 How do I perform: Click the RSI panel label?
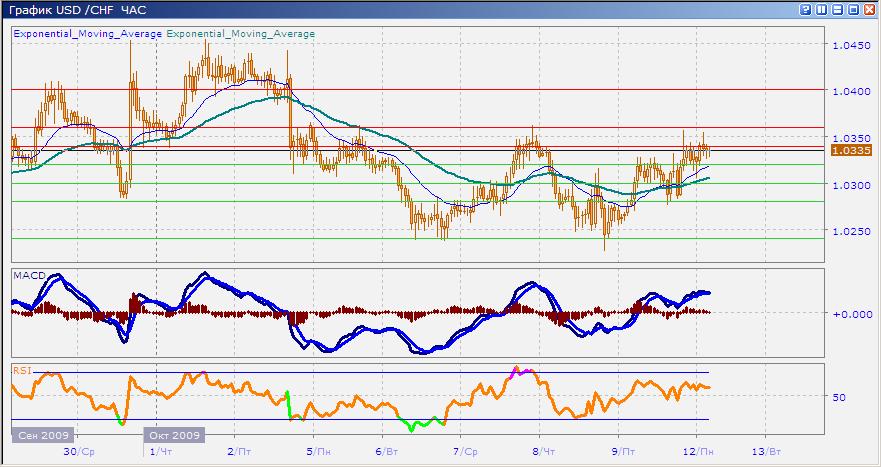click(x=21, y=369)
